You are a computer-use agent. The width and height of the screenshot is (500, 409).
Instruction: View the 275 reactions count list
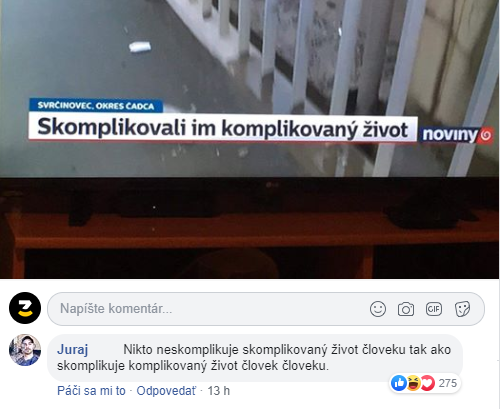tap(447, 383)
